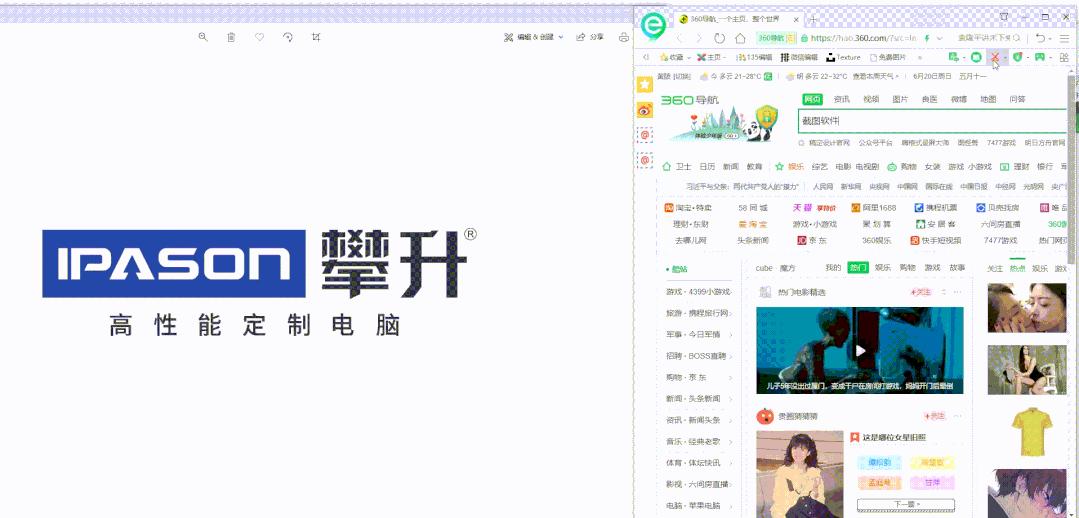Select the 热门 feed tab
Image resolution: width=1079 pixels, height=518 pixels.
point(857,268)
